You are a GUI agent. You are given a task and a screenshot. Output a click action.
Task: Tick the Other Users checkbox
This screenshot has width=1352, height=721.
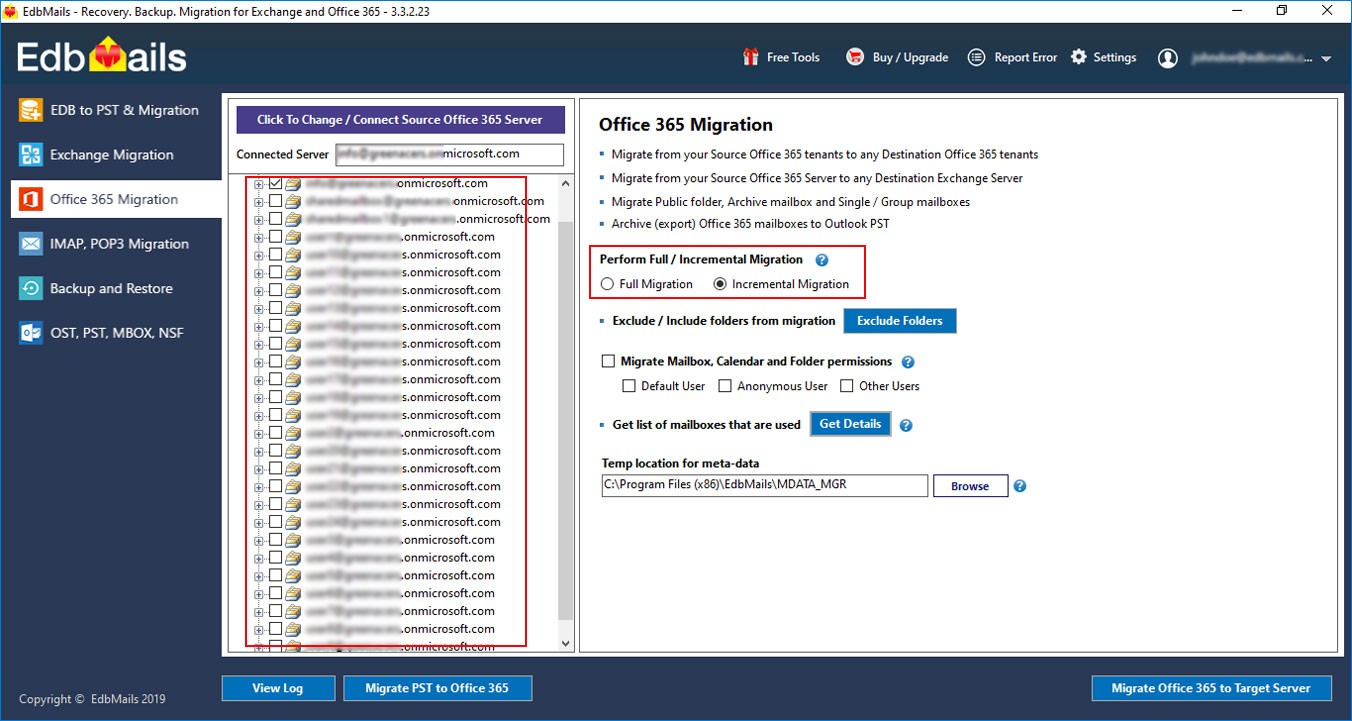[x=847, y=386]
